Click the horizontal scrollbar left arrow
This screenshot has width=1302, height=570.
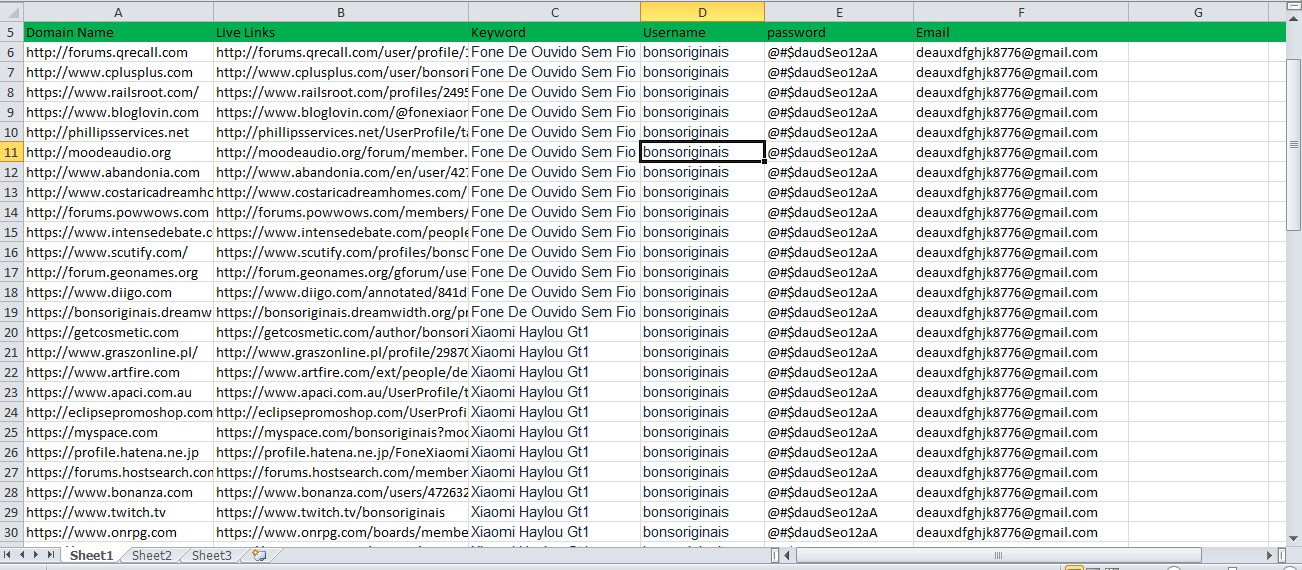click(788, 555)
